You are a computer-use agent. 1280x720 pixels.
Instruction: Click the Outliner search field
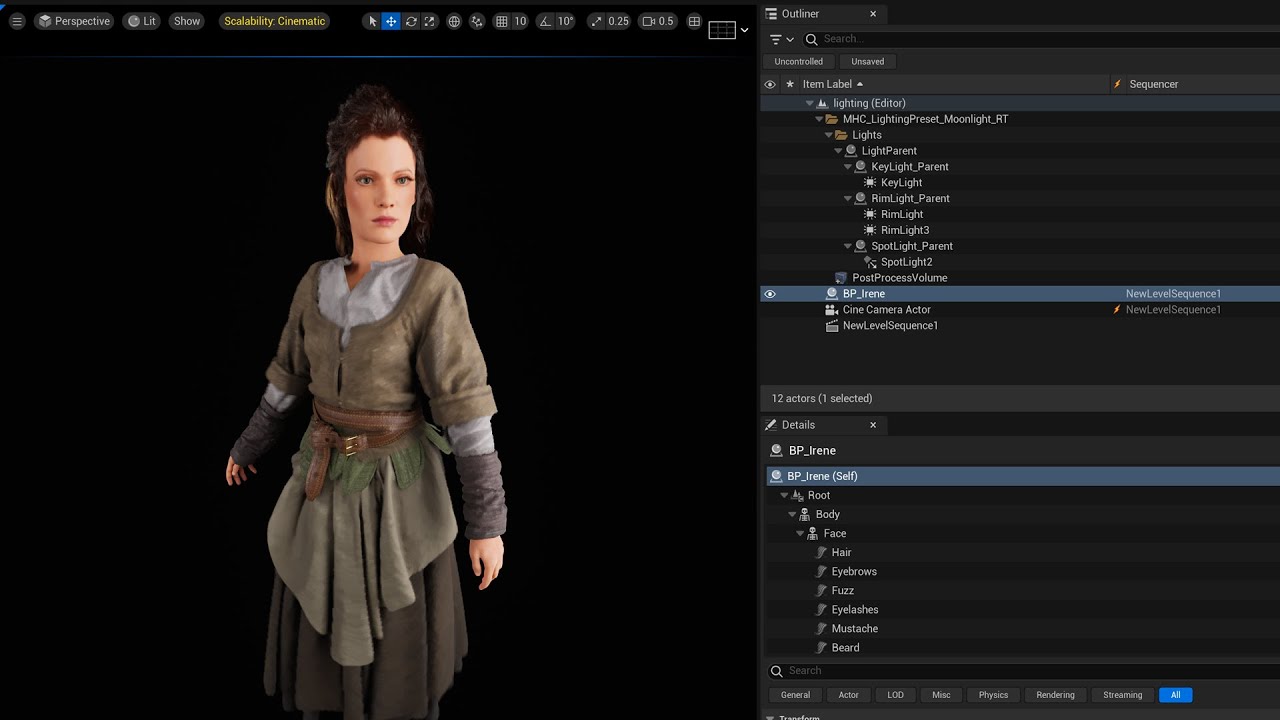1040,39
